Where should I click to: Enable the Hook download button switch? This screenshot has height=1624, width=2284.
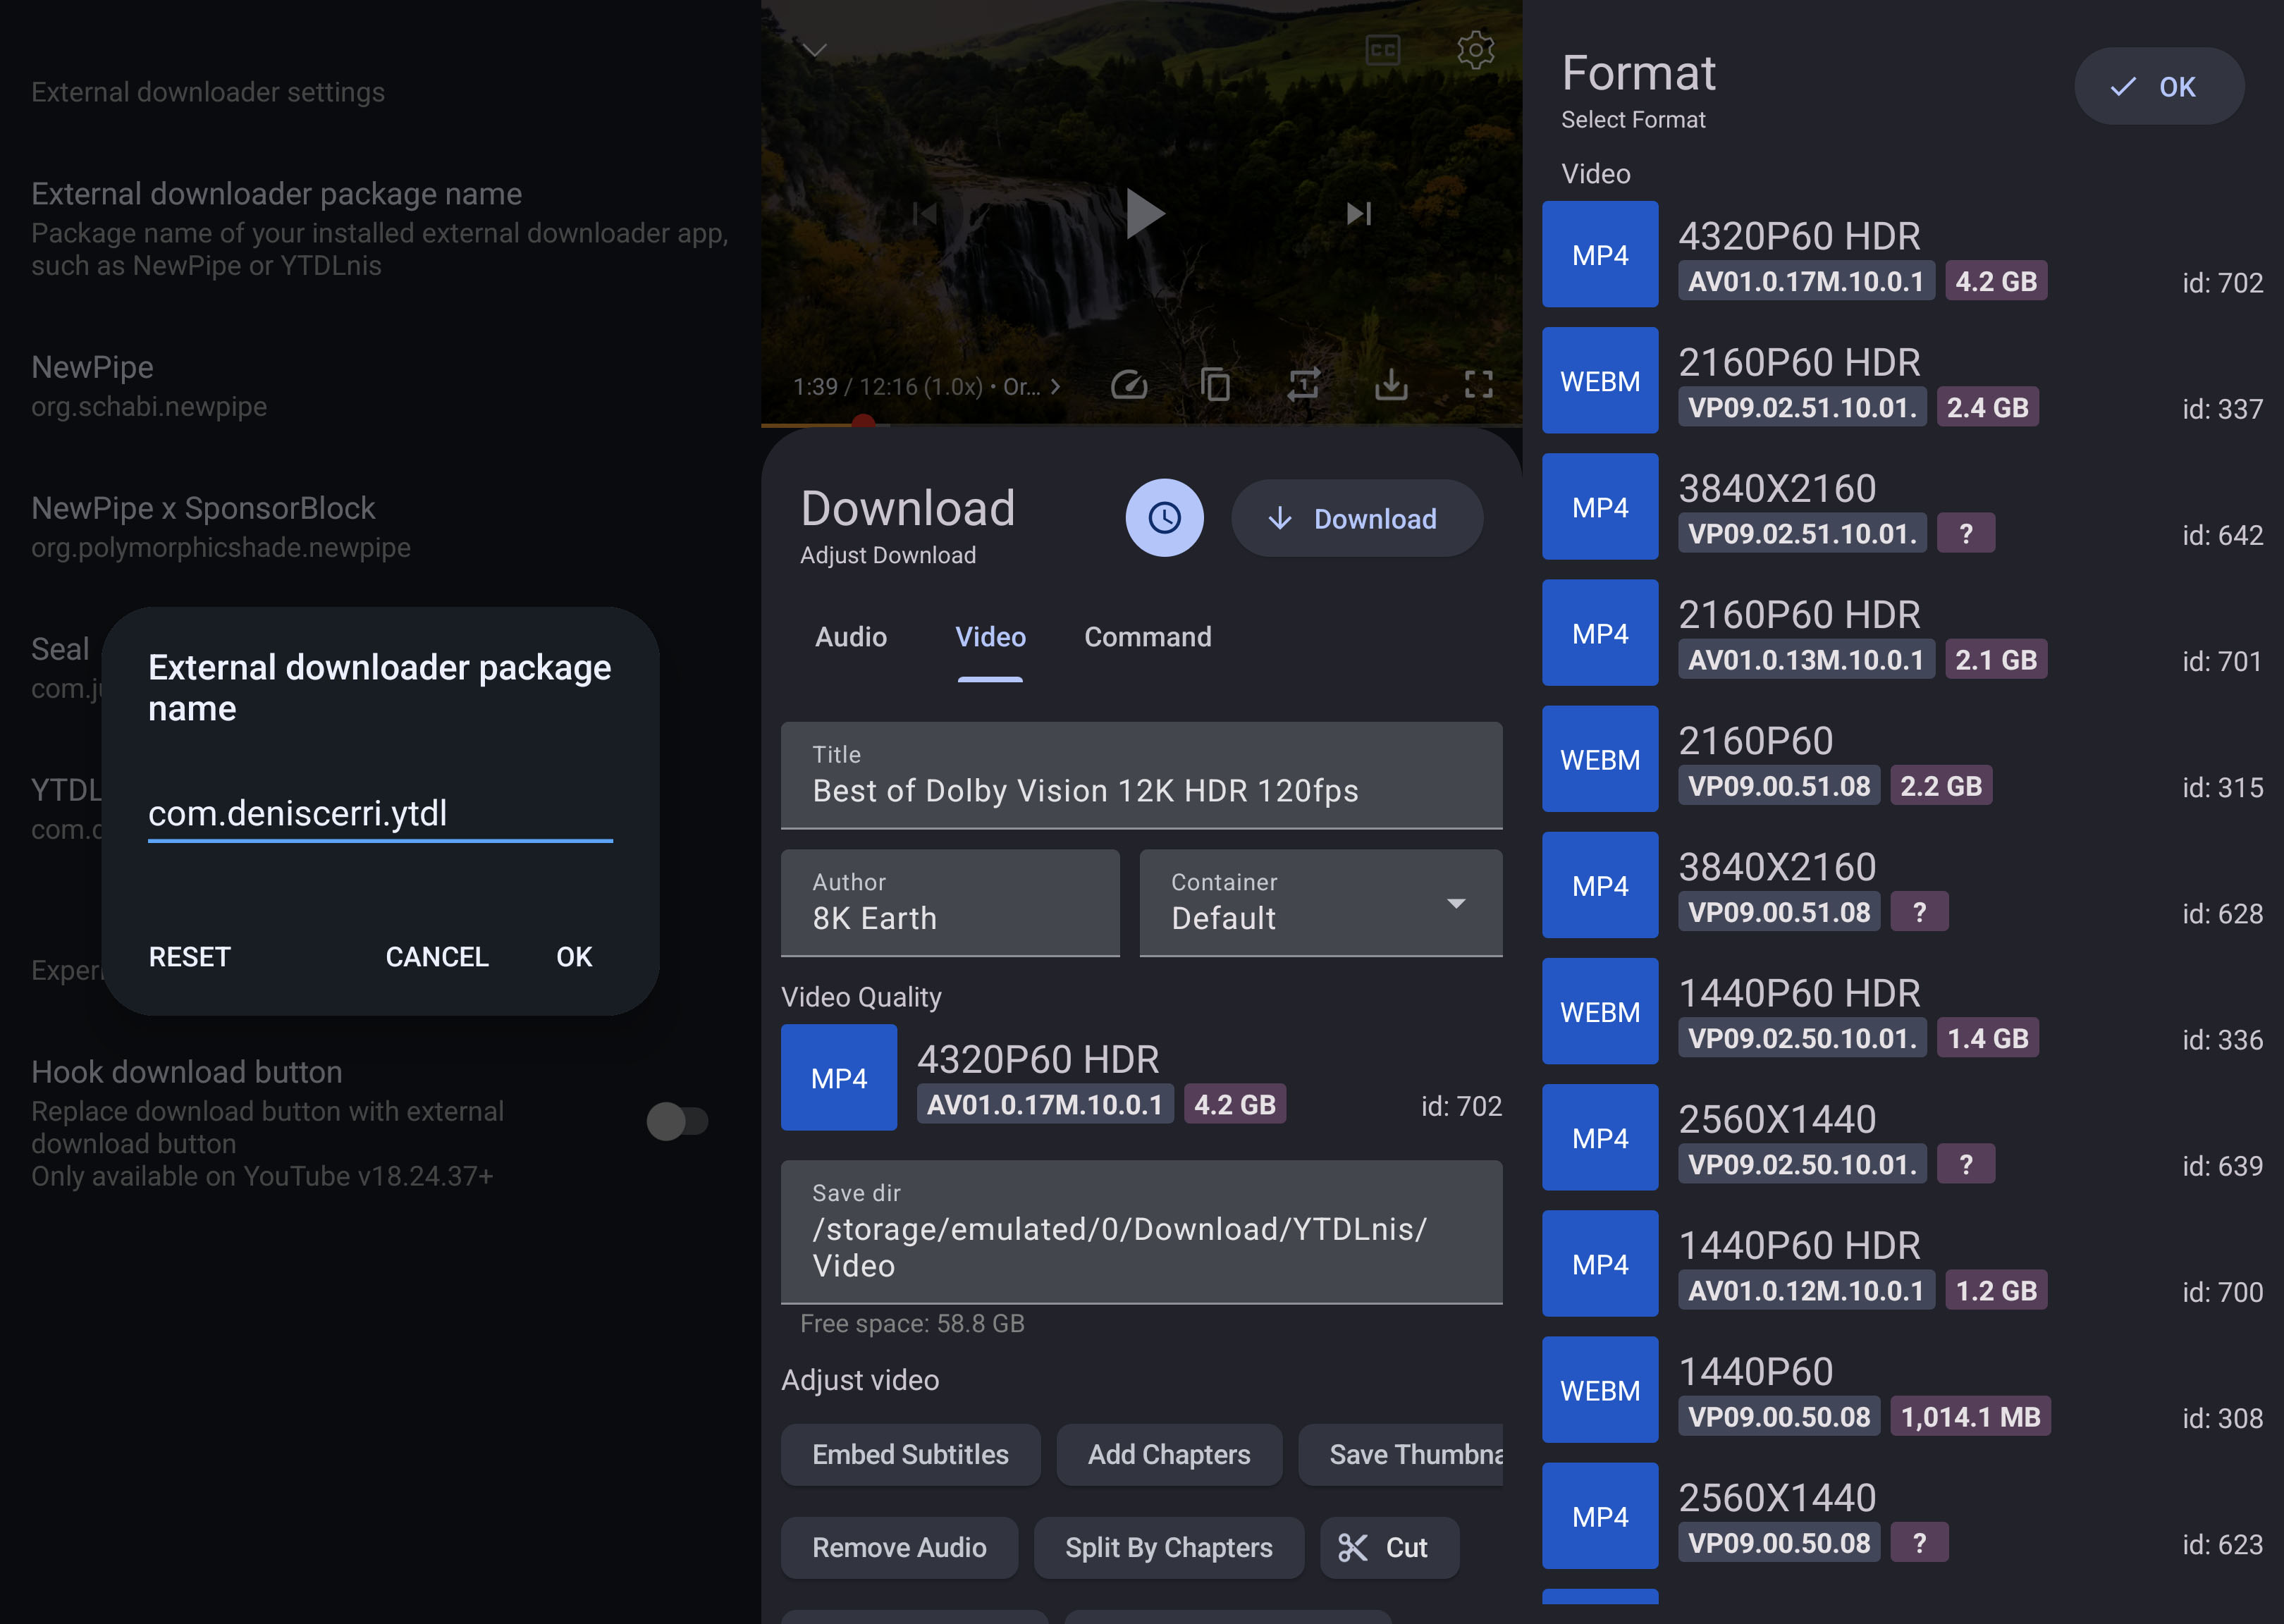(677, 1122)
